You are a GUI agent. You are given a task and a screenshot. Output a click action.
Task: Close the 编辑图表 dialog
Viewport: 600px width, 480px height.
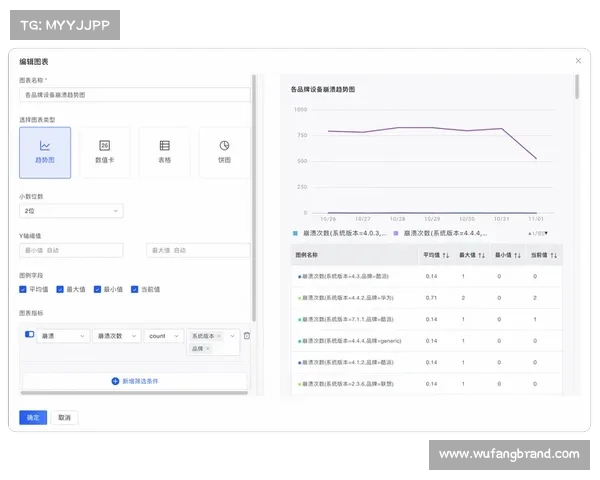[577, 61]
